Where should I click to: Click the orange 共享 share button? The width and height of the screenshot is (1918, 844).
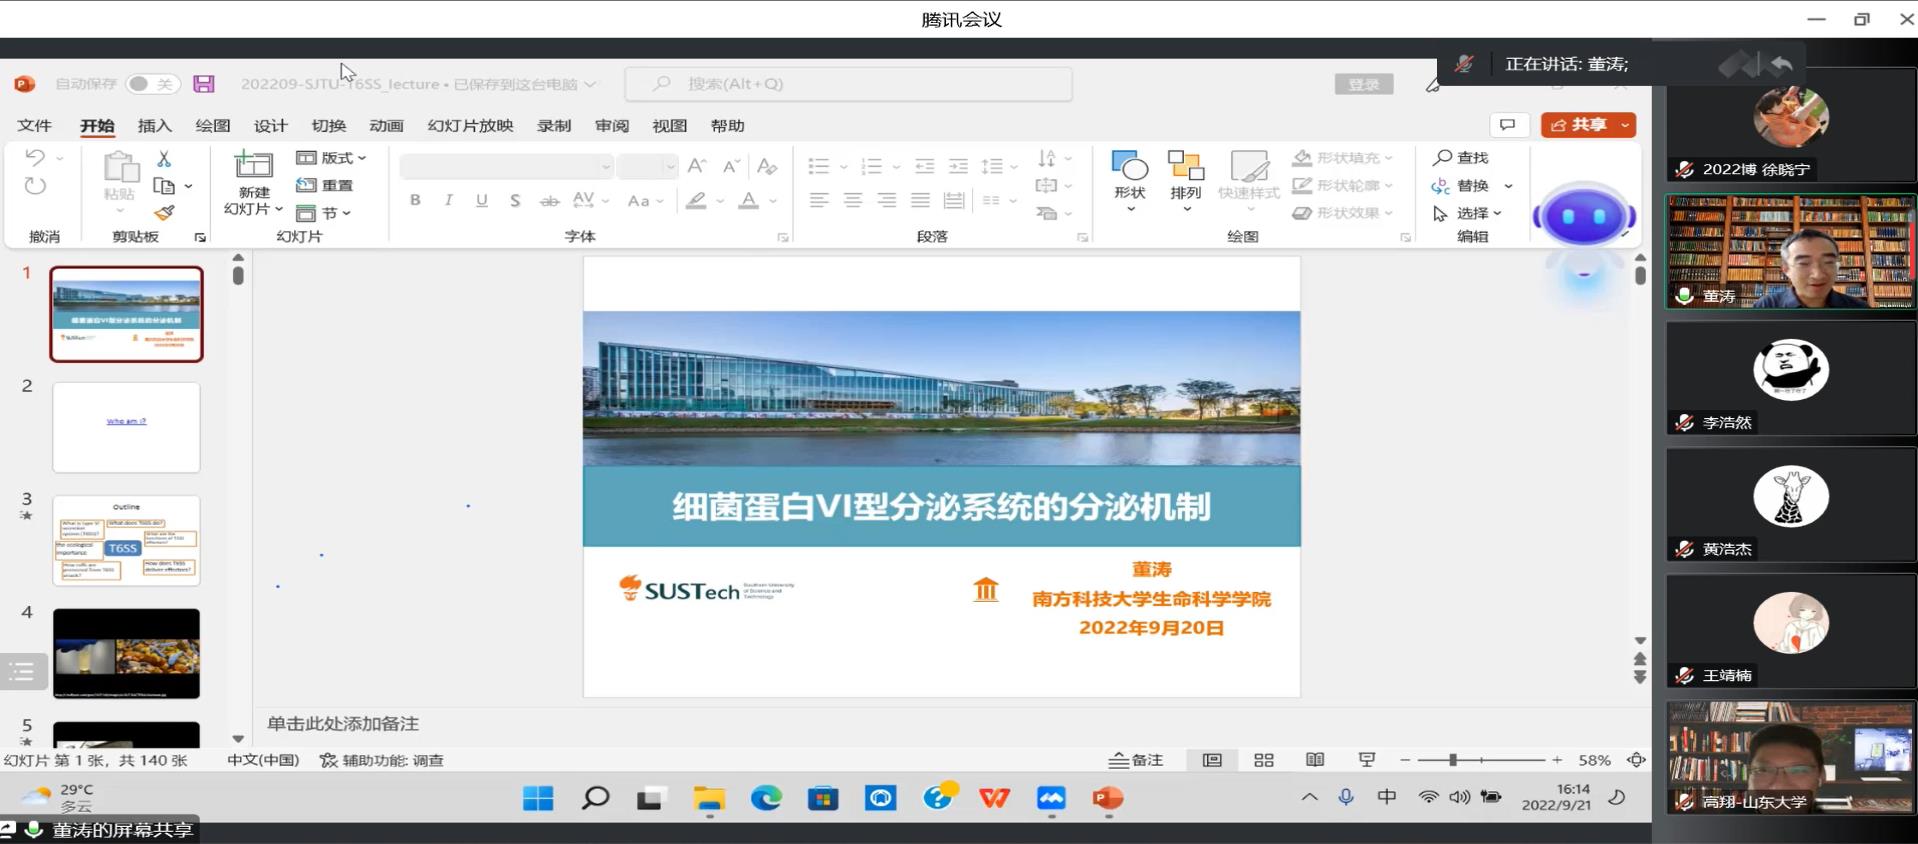pos(1587,125)
